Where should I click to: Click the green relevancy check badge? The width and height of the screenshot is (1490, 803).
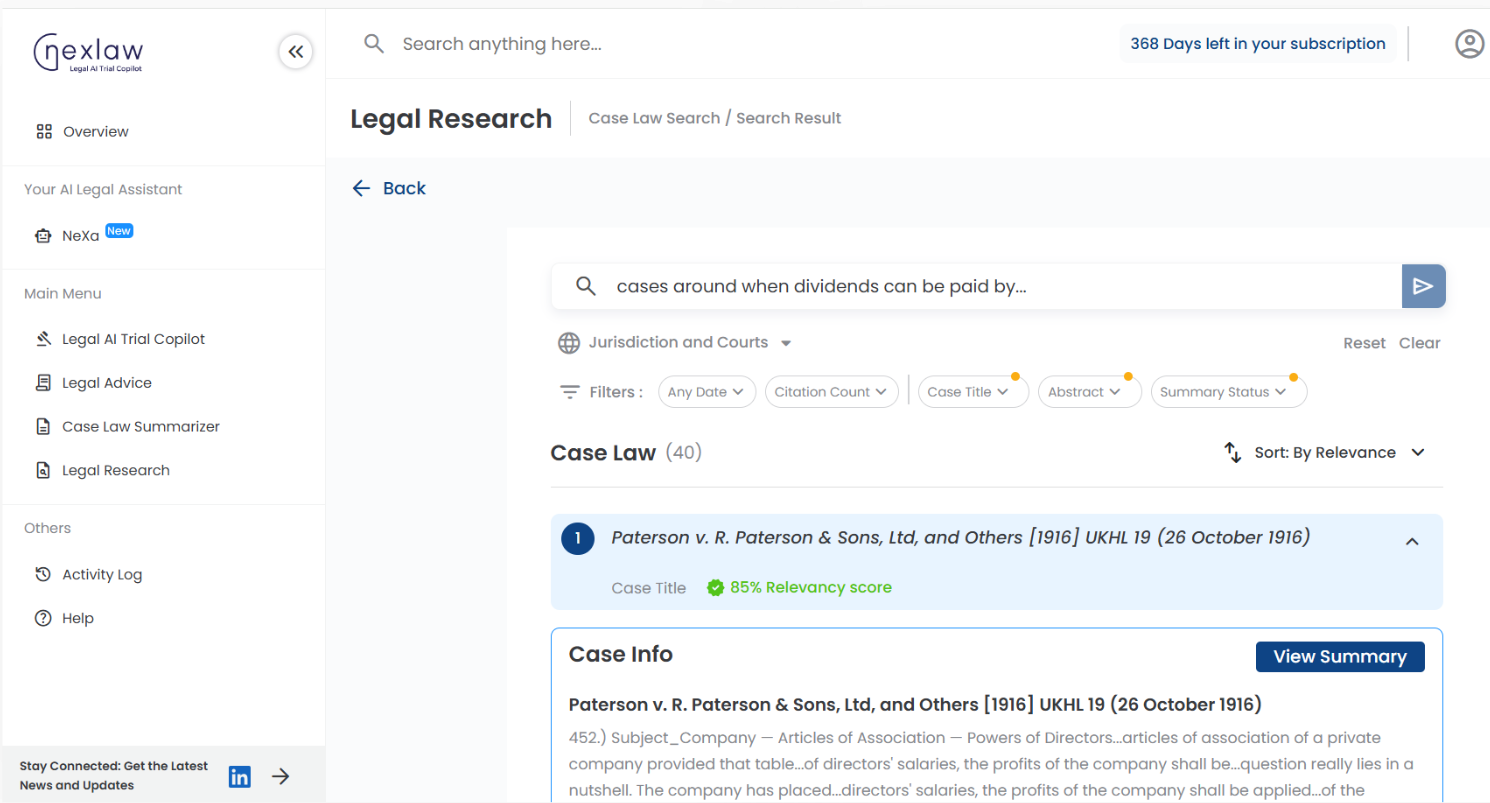(715, 588)
